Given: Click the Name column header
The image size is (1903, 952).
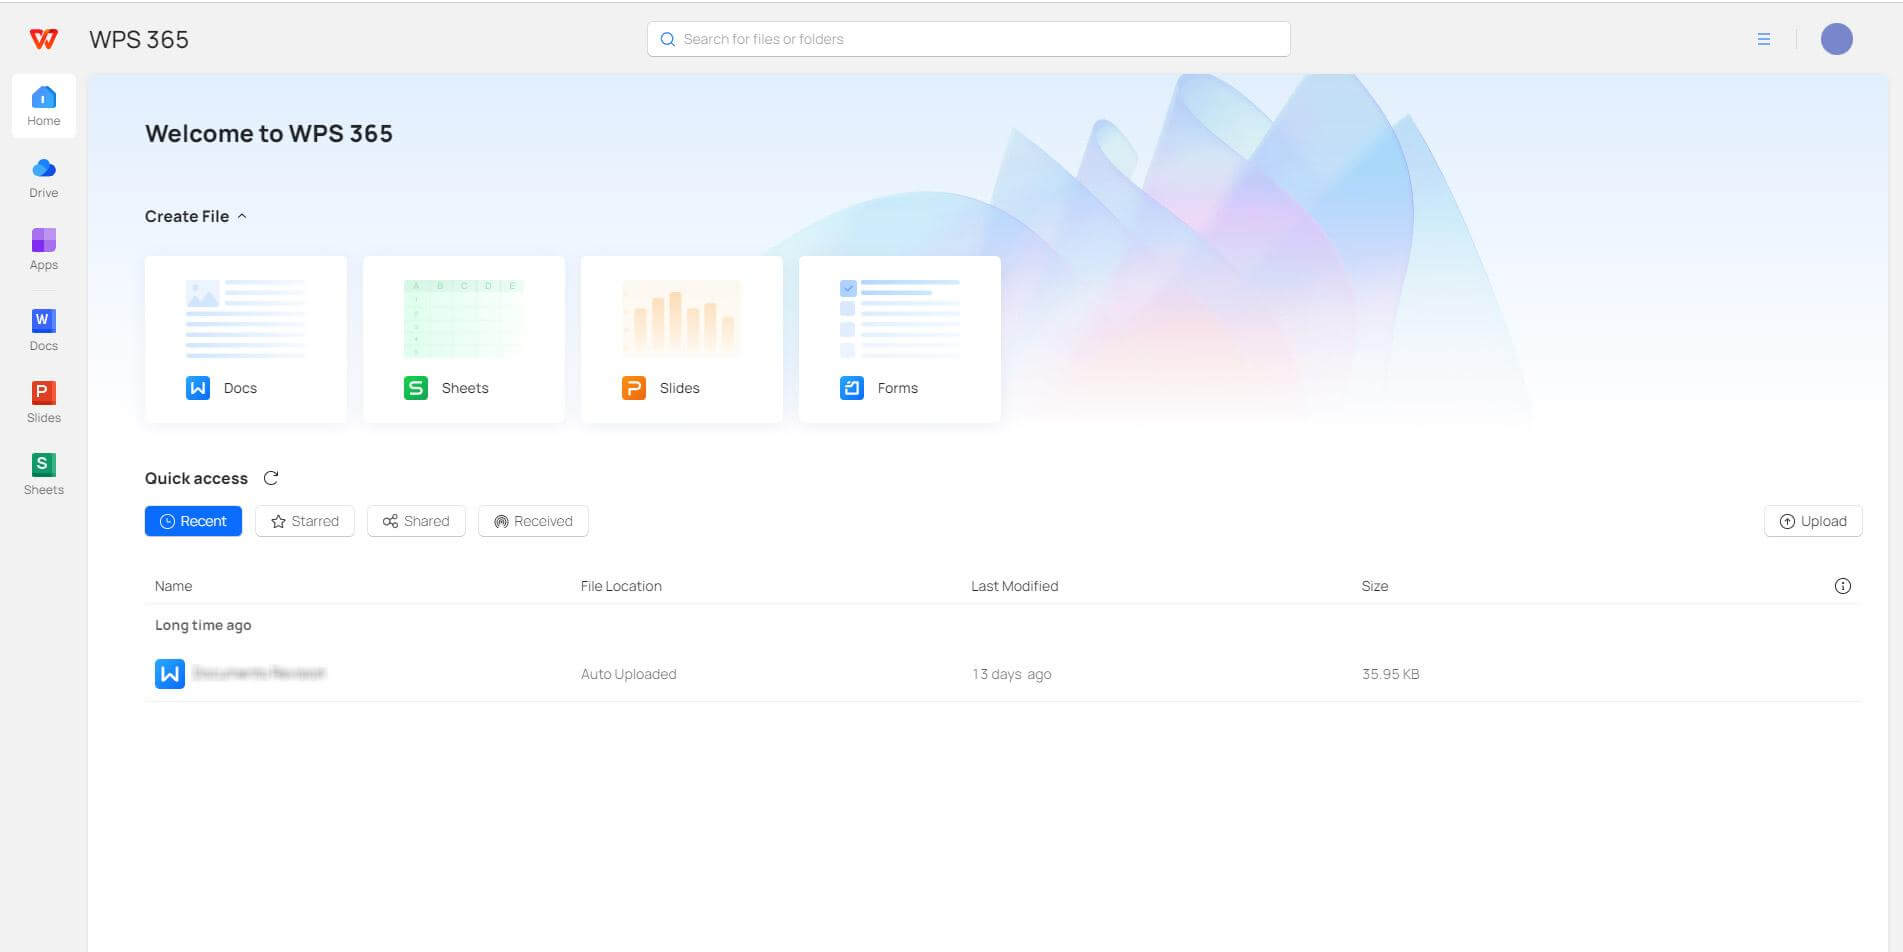Looking at the screenshot, I should click(173, 586).
